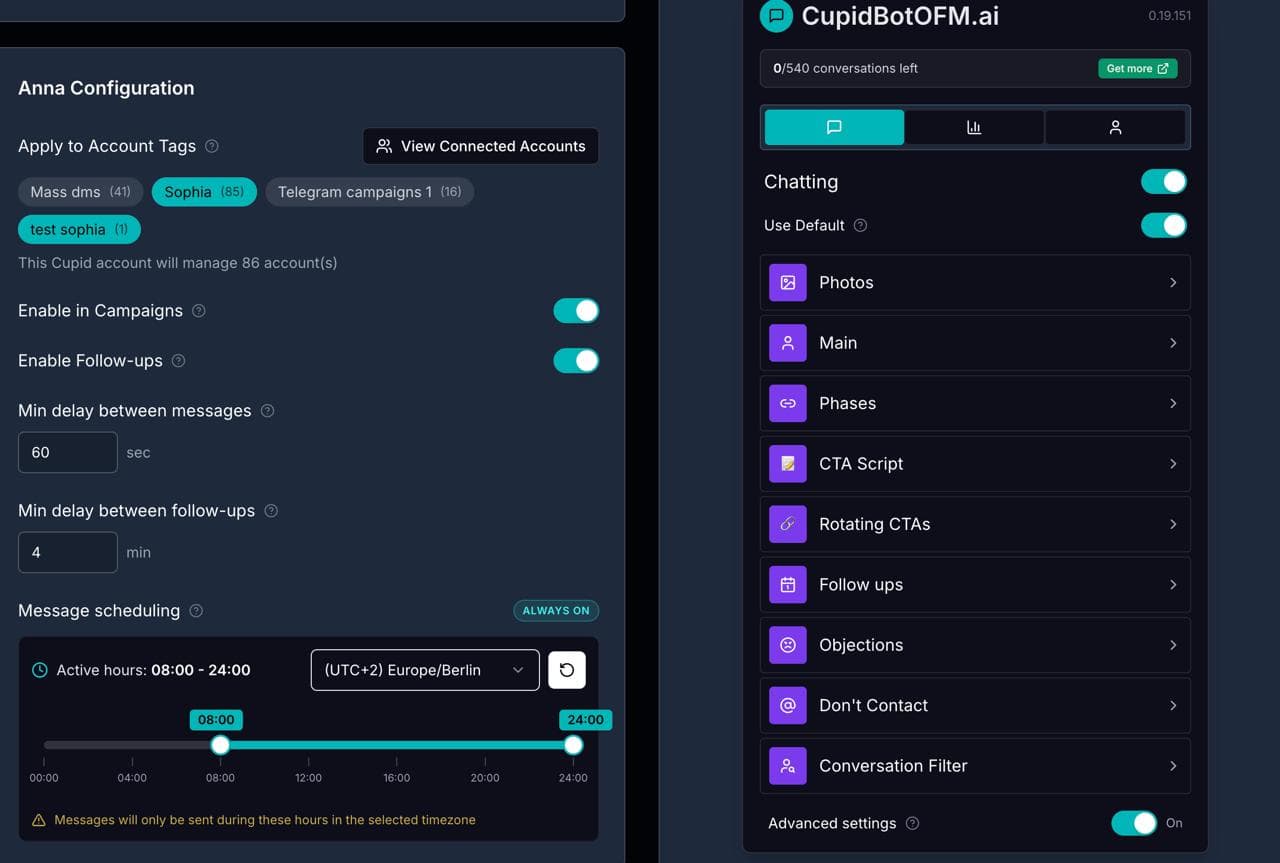Viewport: 1280px width, 863px height.
Task: Click the min delay between messages field
Action: [68, 452]
